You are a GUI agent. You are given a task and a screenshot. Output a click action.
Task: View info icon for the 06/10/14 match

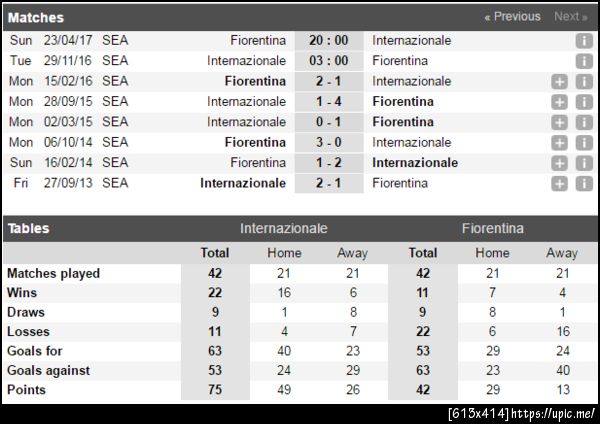point(584,143)
